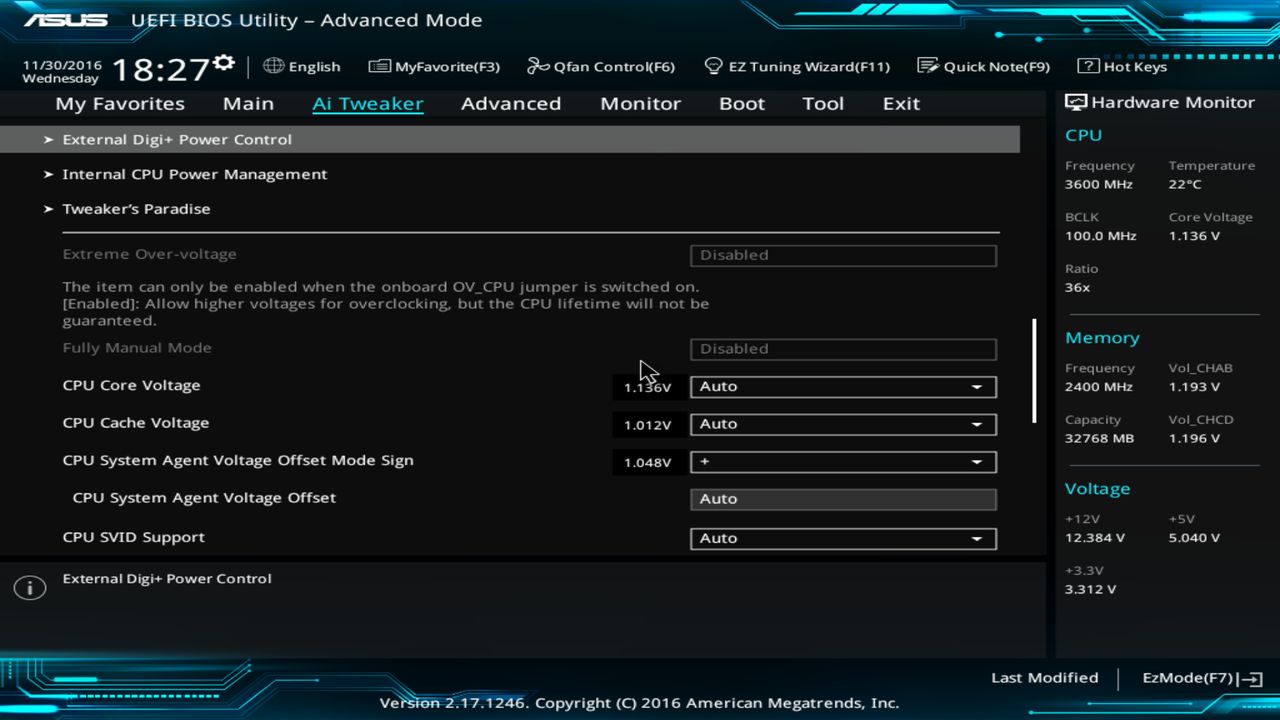The width and height of the screenshot is (1280, 720).
Task: View the Hot Keys reference
Action: click(x=1121, y=66)
